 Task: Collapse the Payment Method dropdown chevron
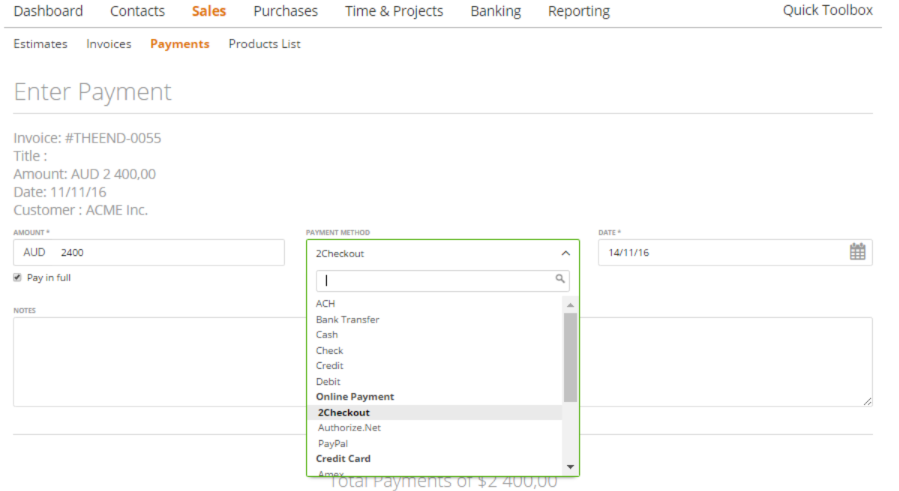click(x=565, y=253)
